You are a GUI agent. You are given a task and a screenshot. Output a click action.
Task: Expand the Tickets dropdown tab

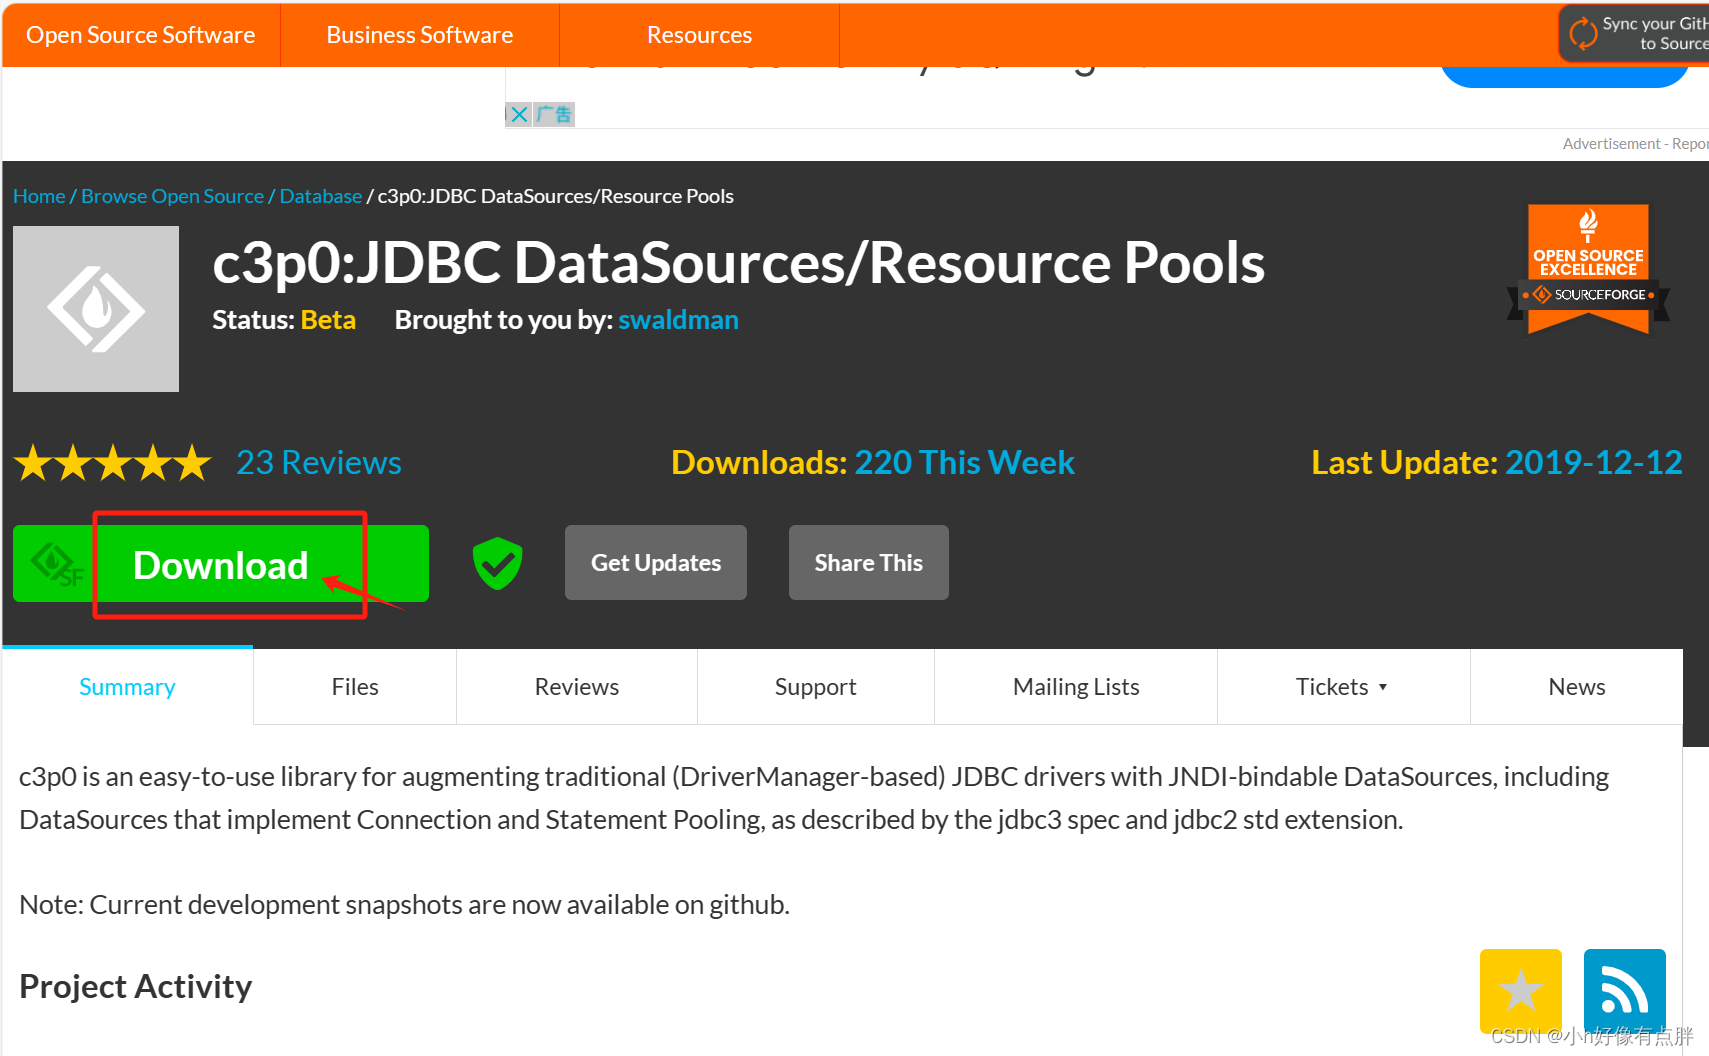point(1343,687)
